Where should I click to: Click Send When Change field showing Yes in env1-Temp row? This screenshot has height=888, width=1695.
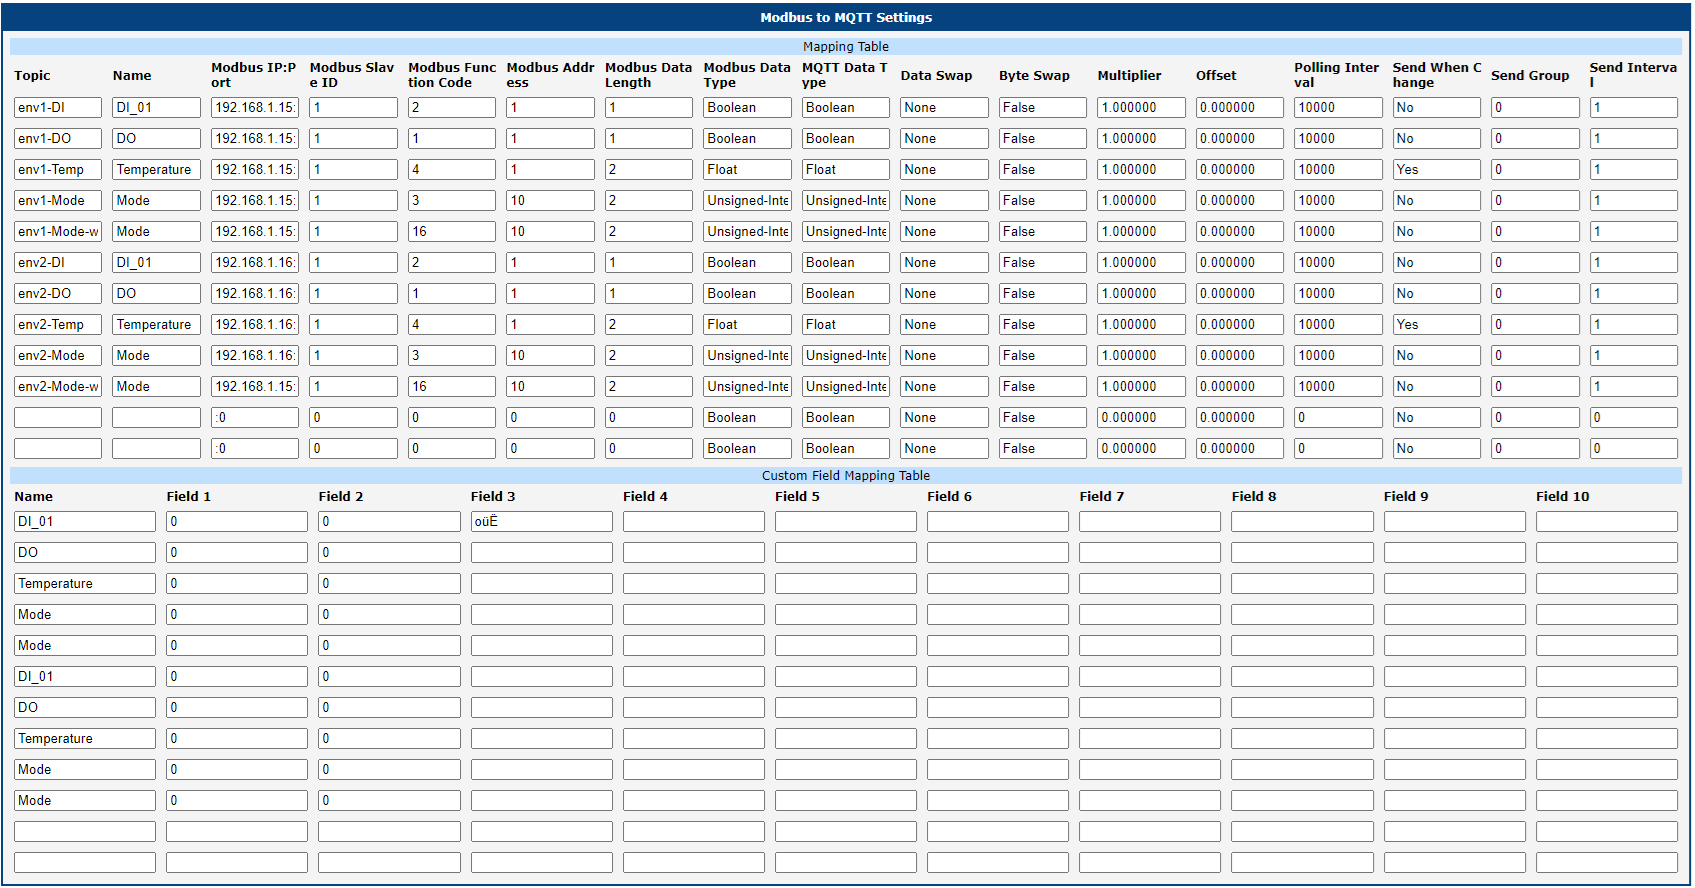tap(1437, 169)
